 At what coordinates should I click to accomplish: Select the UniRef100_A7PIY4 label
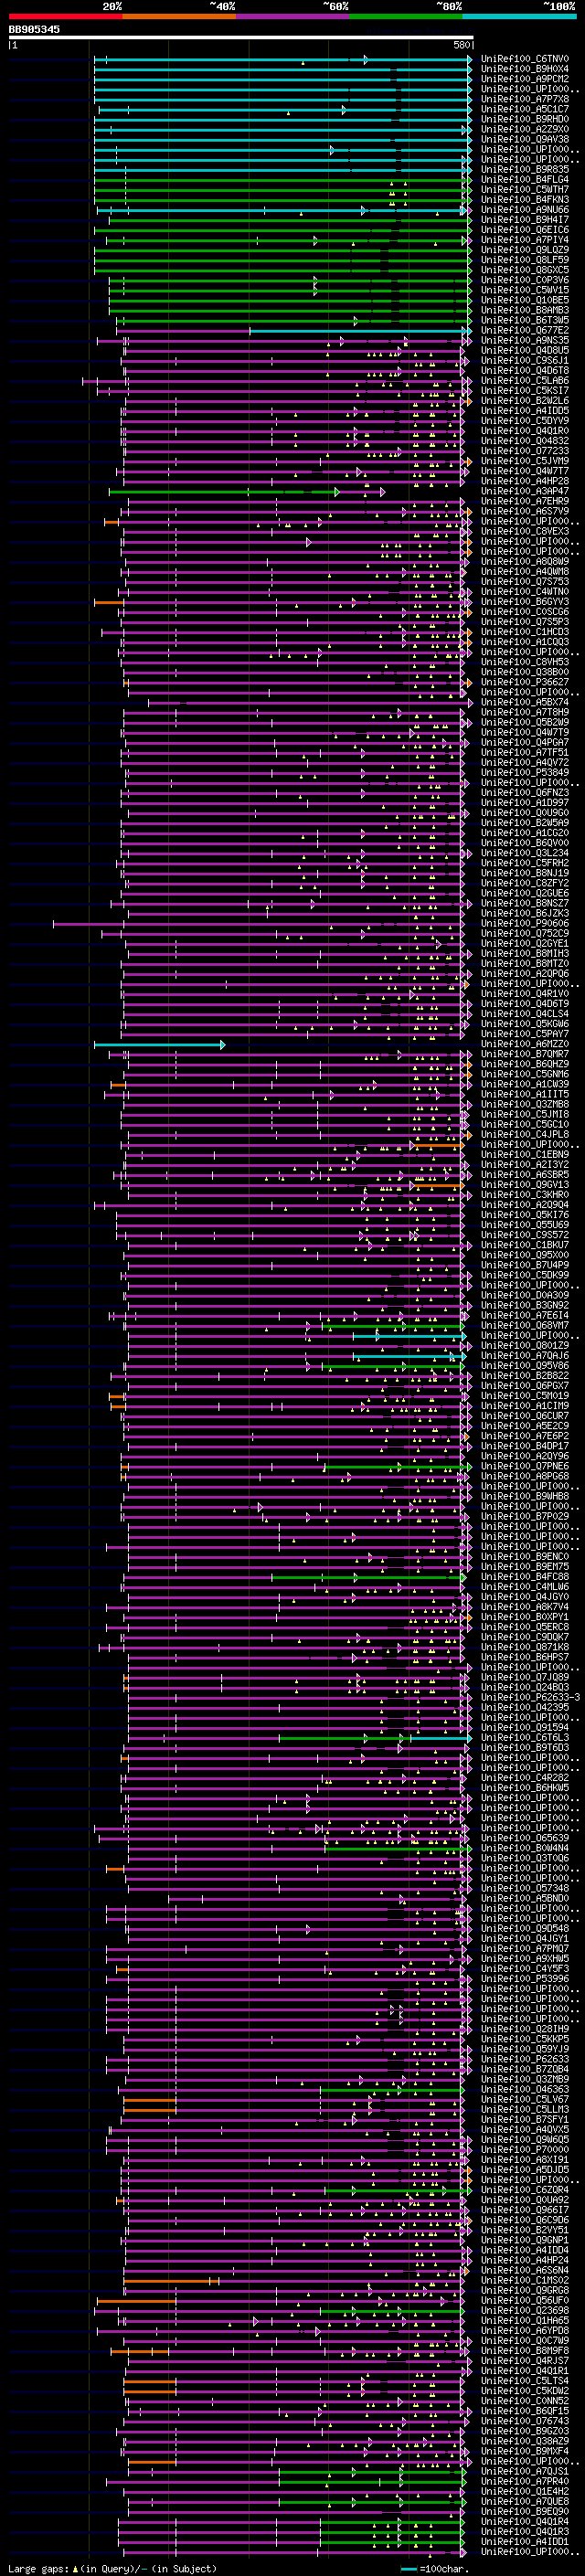(525, 240)
